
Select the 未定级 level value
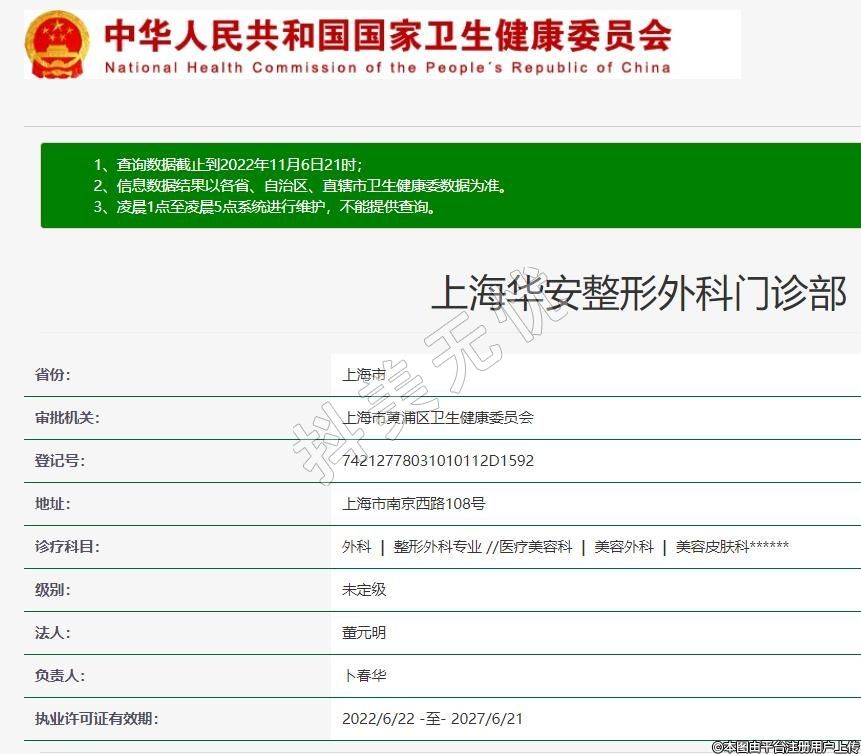point(364,590)
